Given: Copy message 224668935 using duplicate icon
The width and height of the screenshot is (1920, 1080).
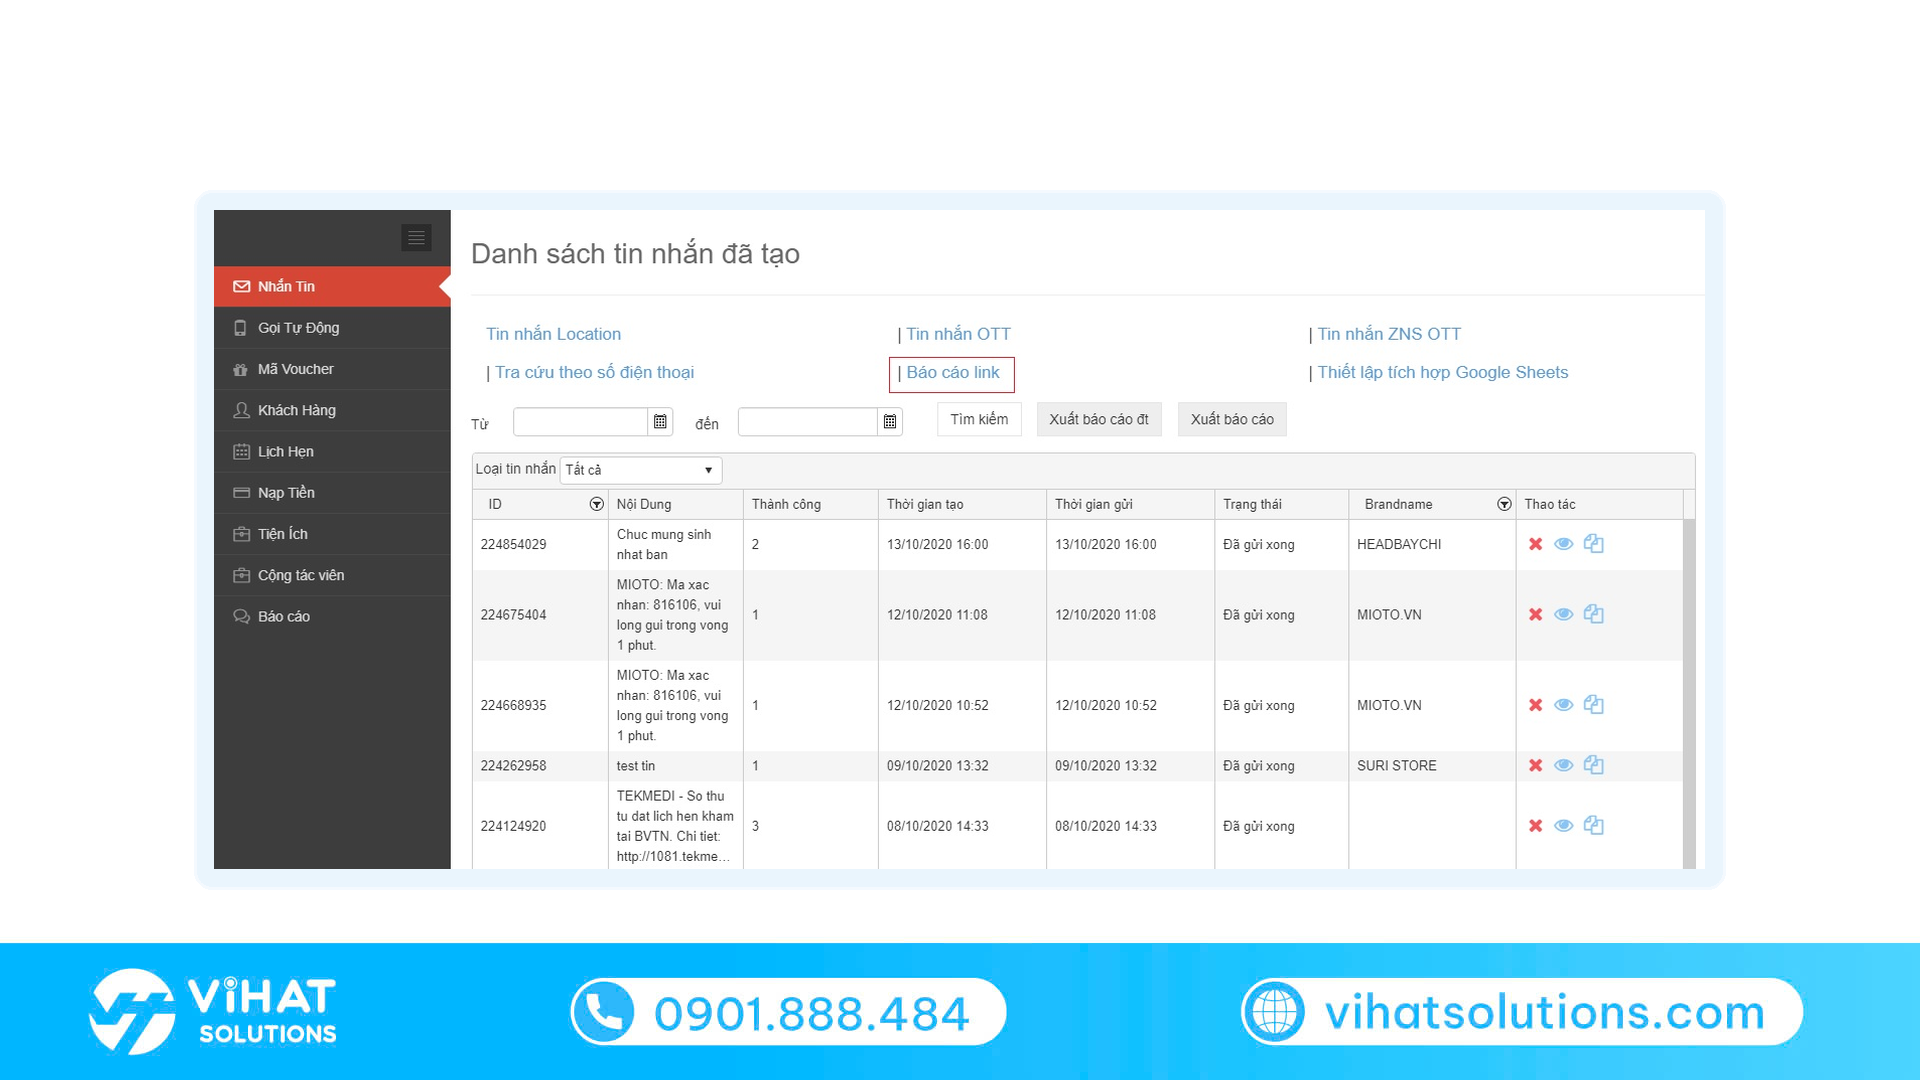Looking at the screenshot, I should click(1594, 705).
